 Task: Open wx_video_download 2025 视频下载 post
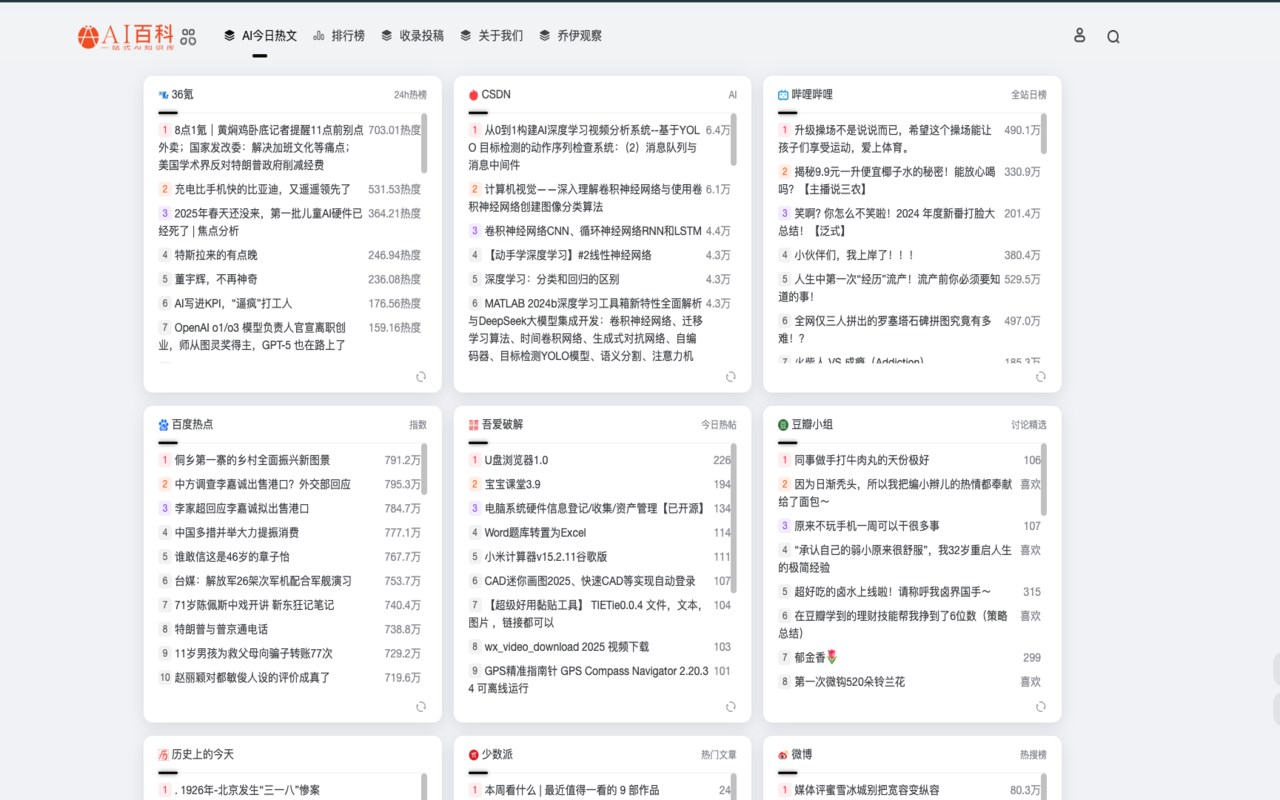566,647
